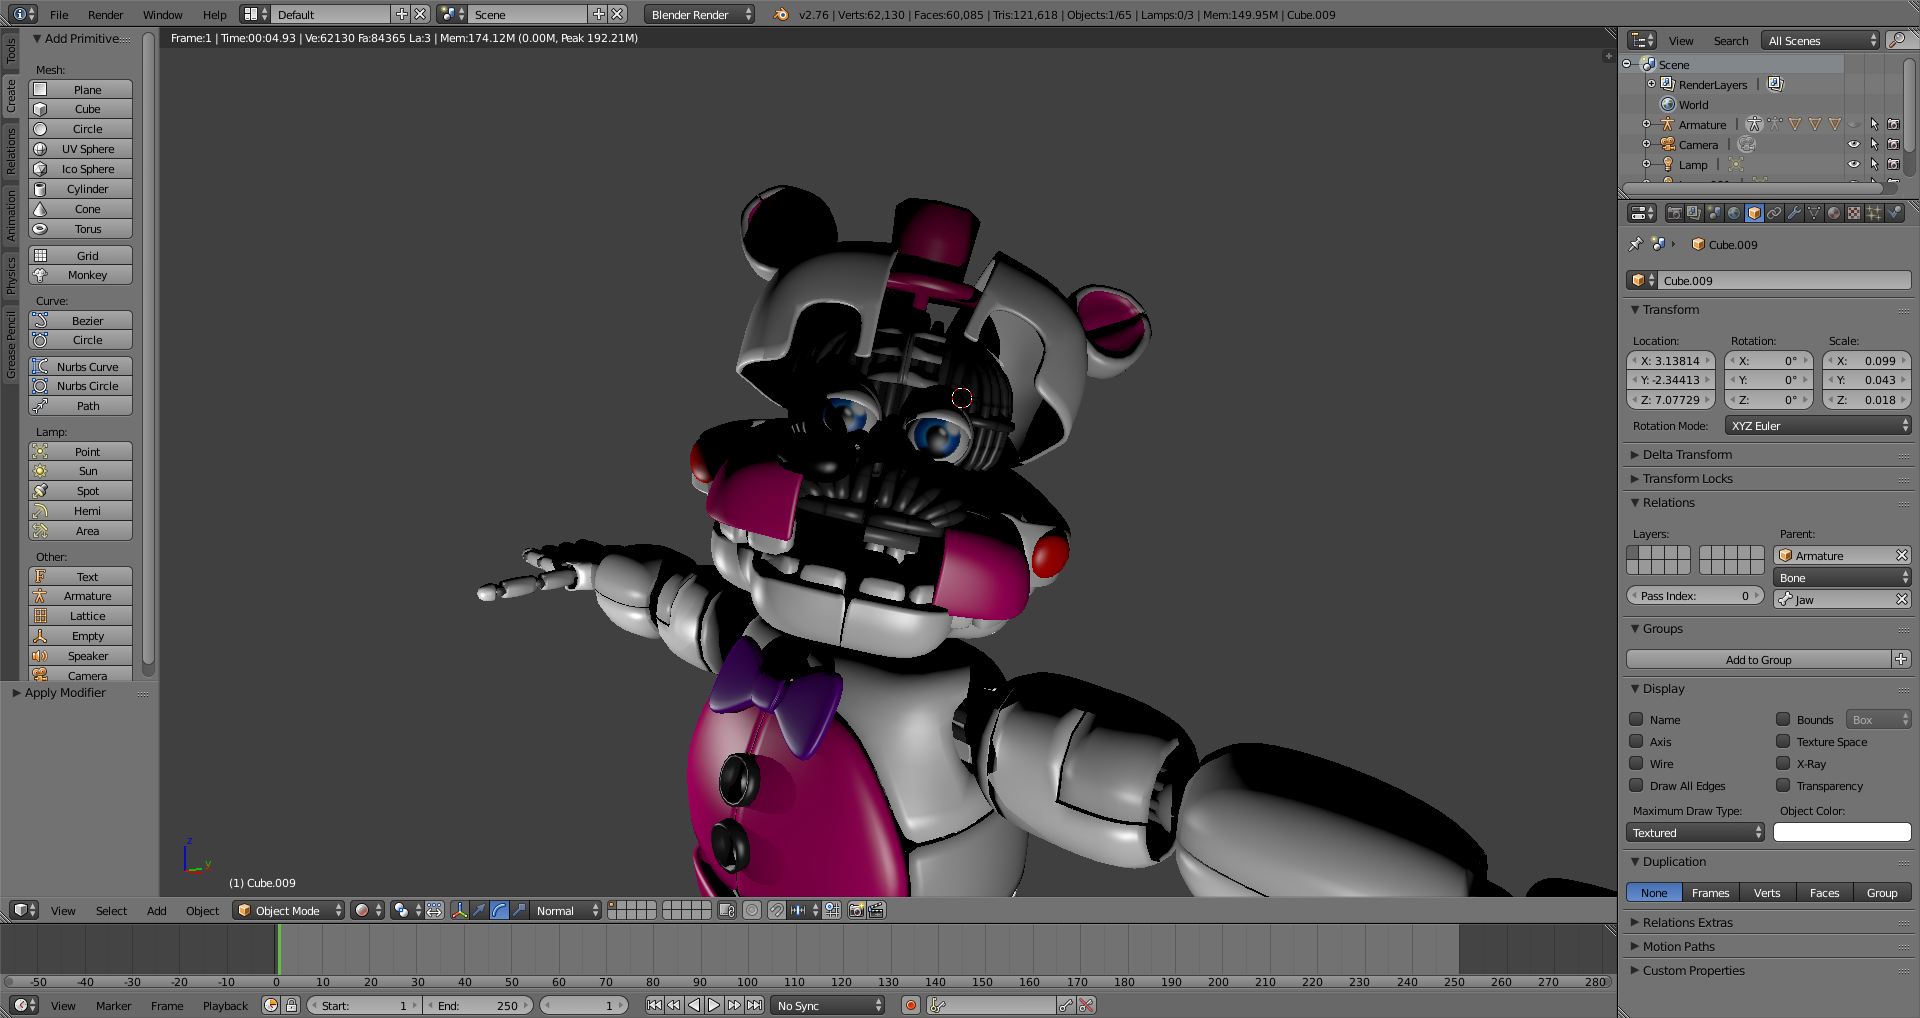Image resolution: width=1920 pixels, height=1018 pixels.
Task: Open the Render menu in top bar
Action: (x=105, y=14)
